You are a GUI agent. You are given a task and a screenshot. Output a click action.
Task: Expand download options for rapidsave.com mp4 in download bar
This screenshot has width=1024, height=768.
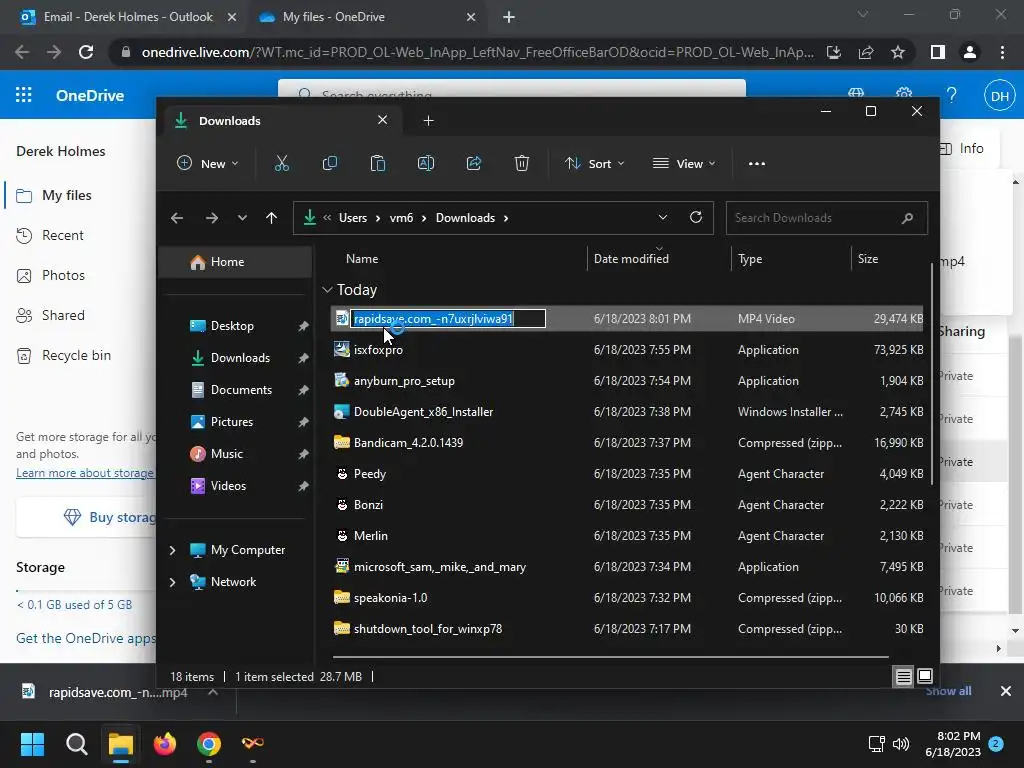tap(212, 692)
